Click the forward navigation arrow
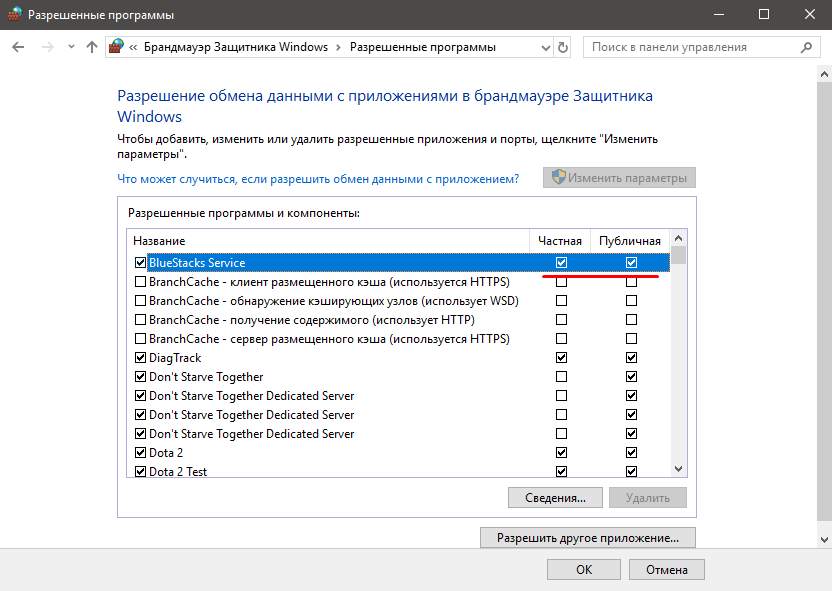 pos(48,47)
